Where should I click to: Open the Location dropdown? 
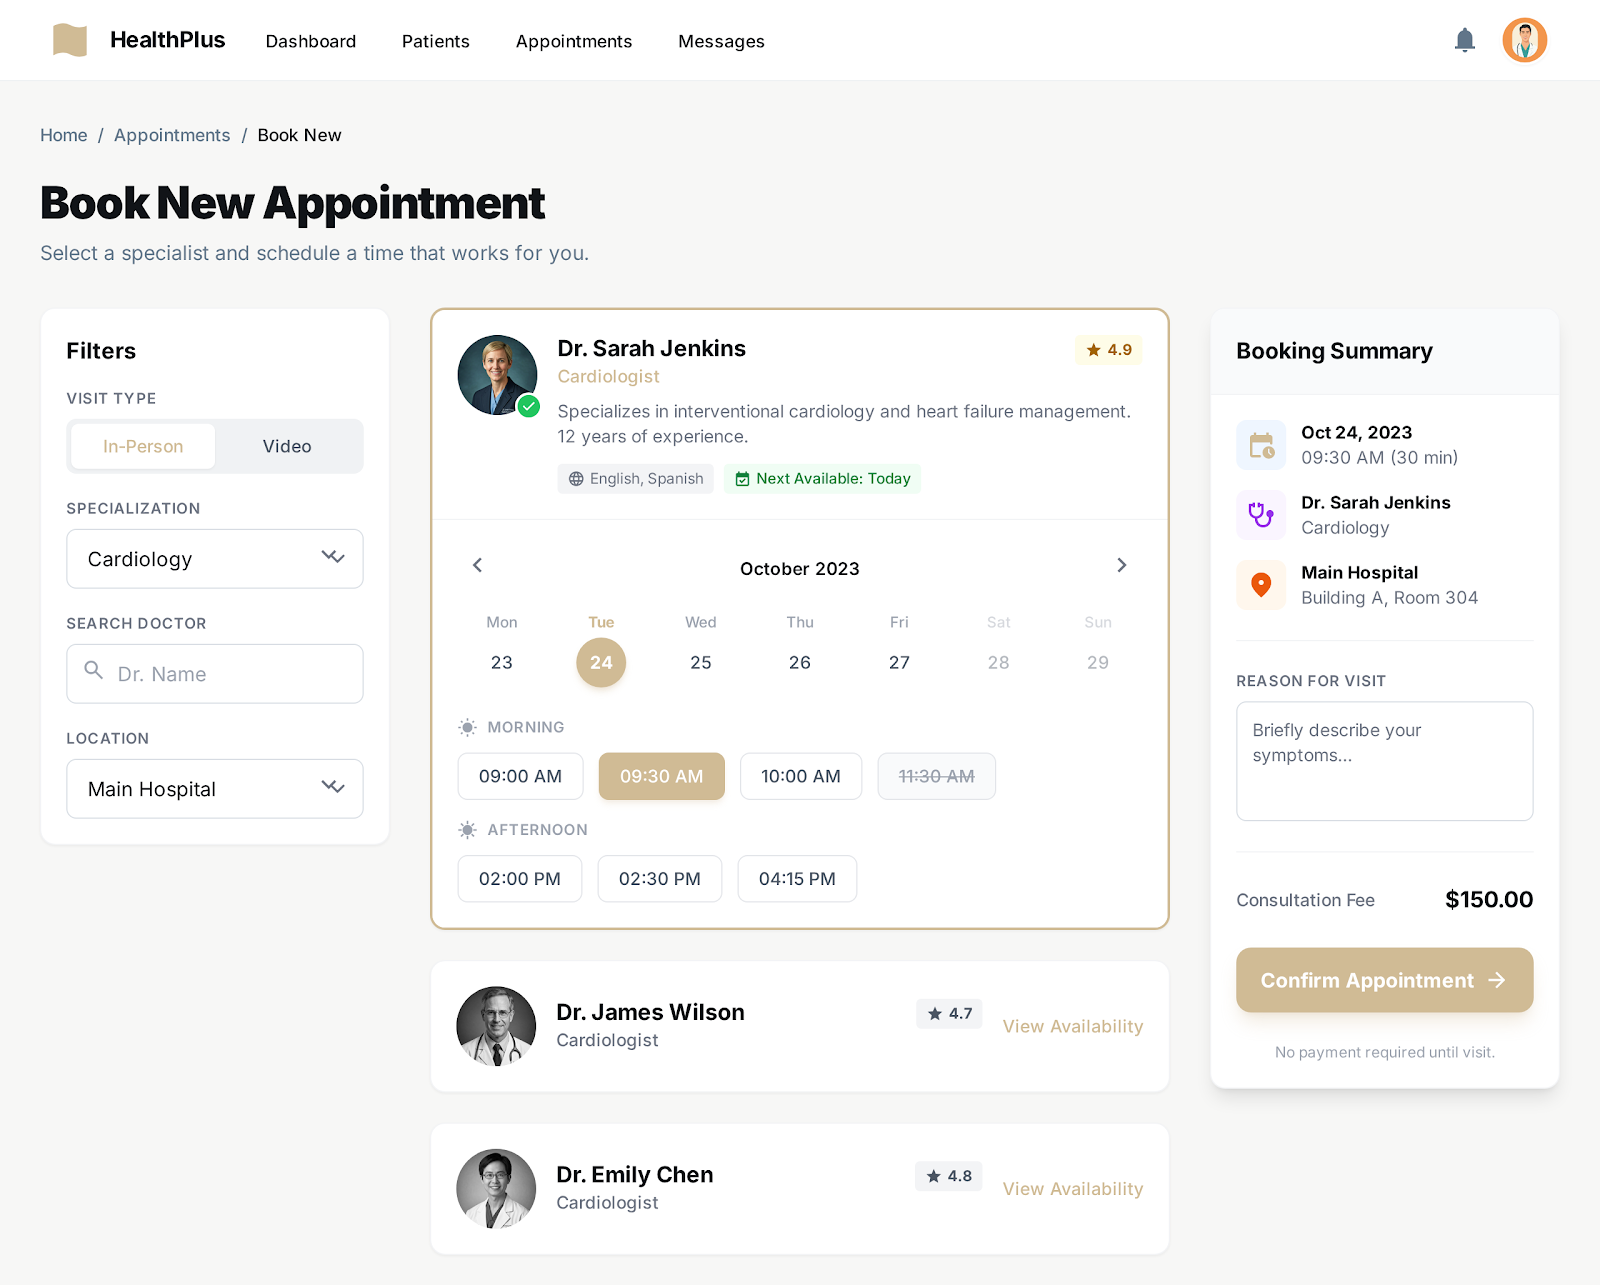pos(214,789)
